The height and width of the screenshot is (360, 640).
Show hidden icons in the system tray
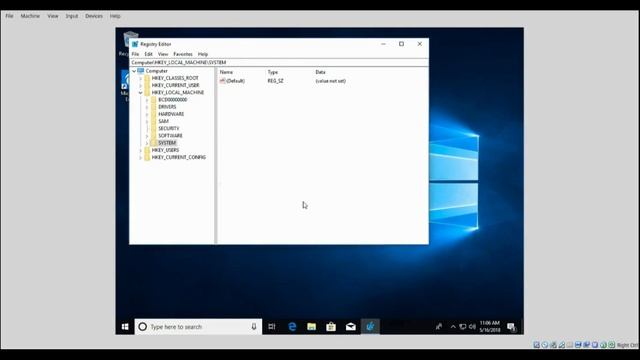[x=453, y=327]
